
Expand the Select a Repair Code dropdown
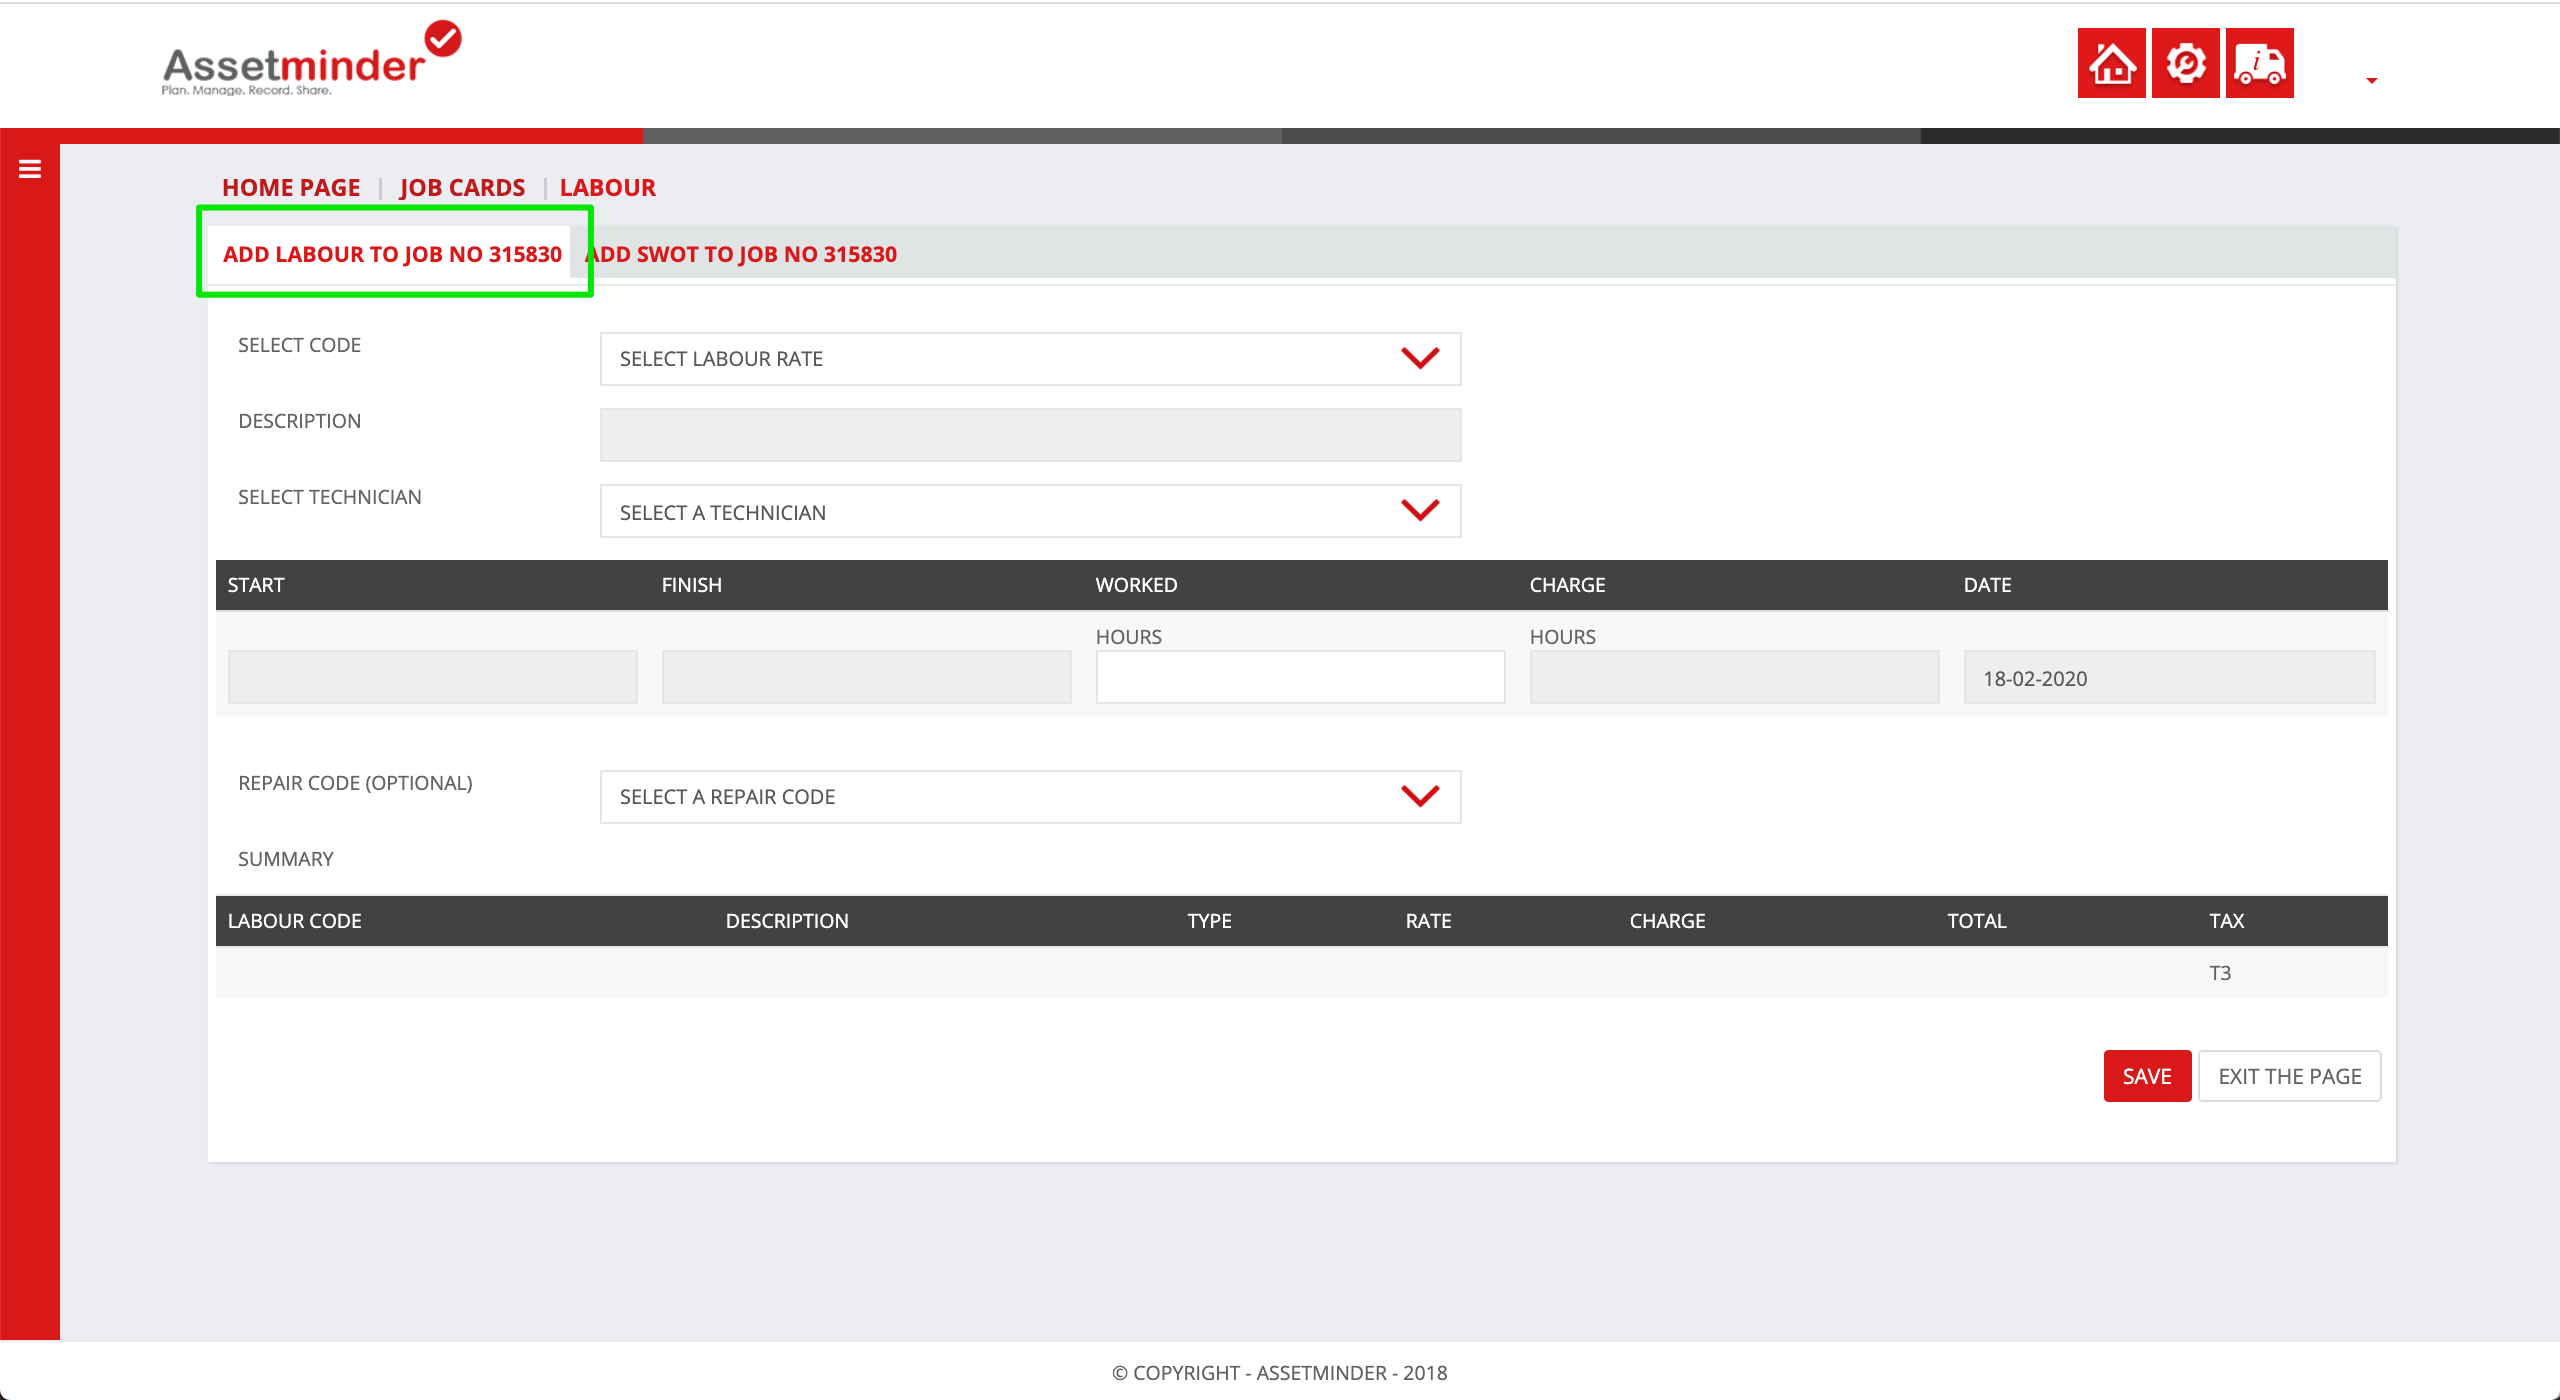(1030, 797)
